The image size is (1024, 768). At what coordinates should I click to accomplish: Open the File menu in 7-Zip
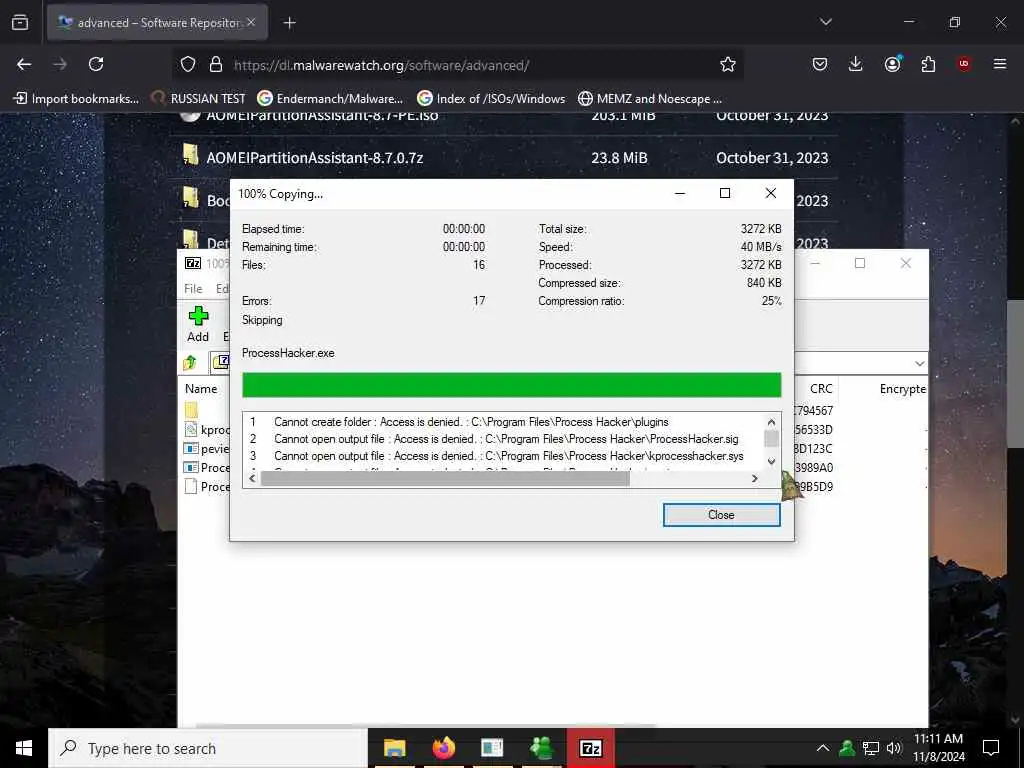tap(193, 289)
